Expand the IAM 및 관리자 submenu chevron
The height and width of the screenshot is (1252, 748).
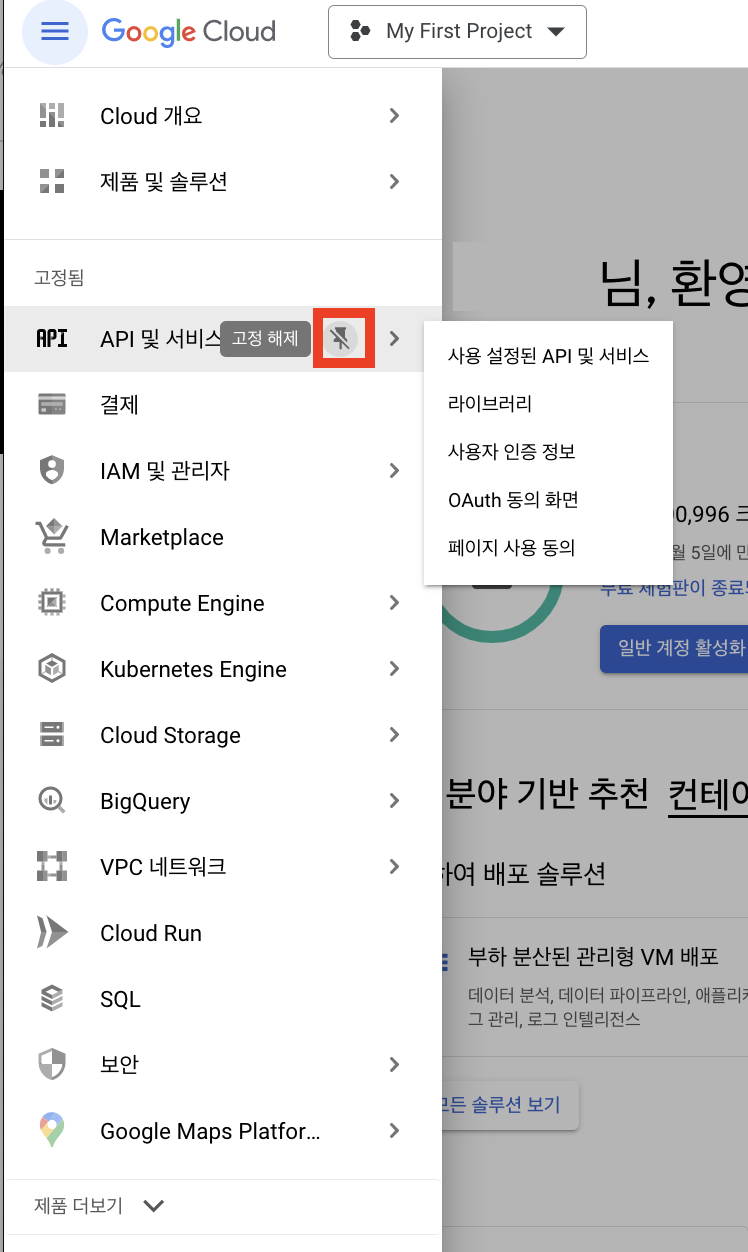coord(394,471)
